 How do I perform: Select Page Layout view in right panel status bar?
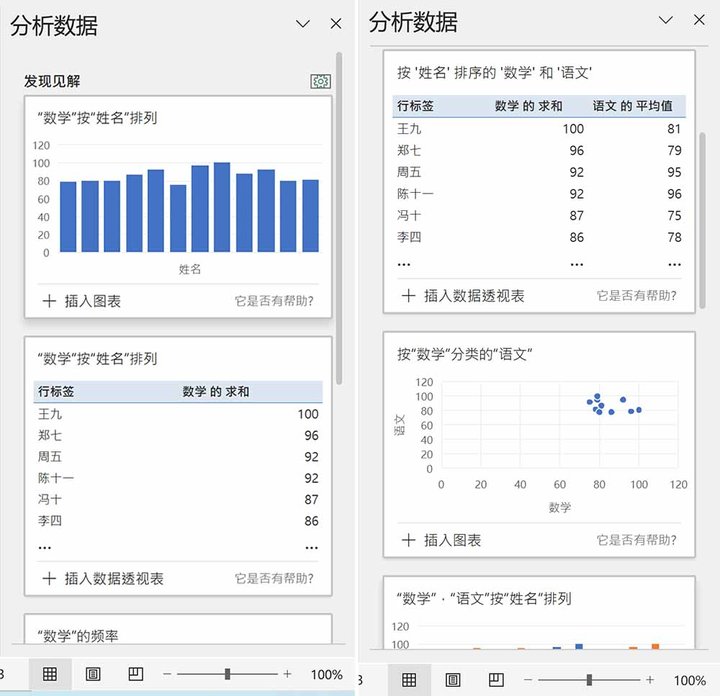pos(453,680)
